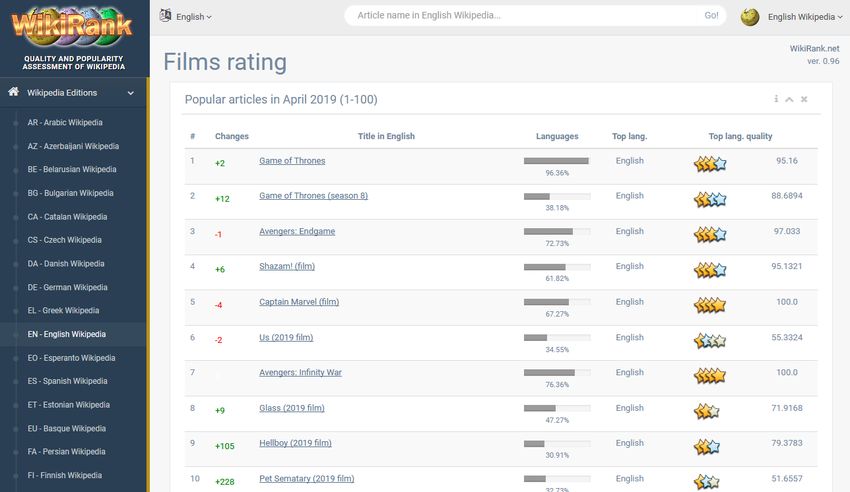Open the Pet Sematary (2019 film) link

[x=307, y=479]
